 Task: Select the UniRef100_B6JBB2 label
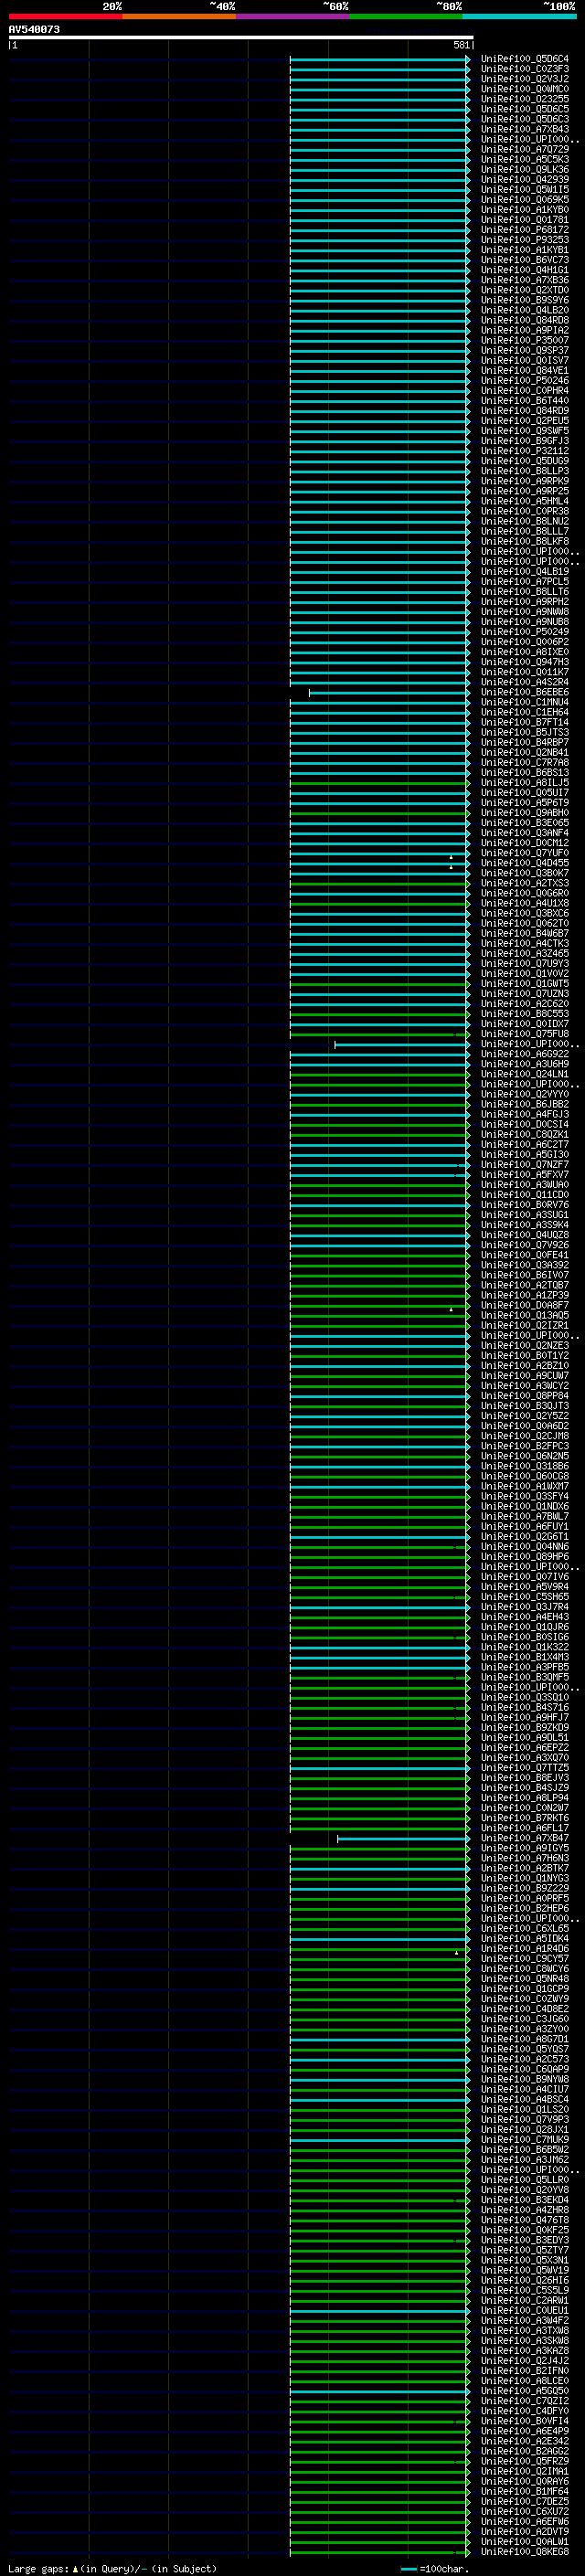click(525, 1104)
